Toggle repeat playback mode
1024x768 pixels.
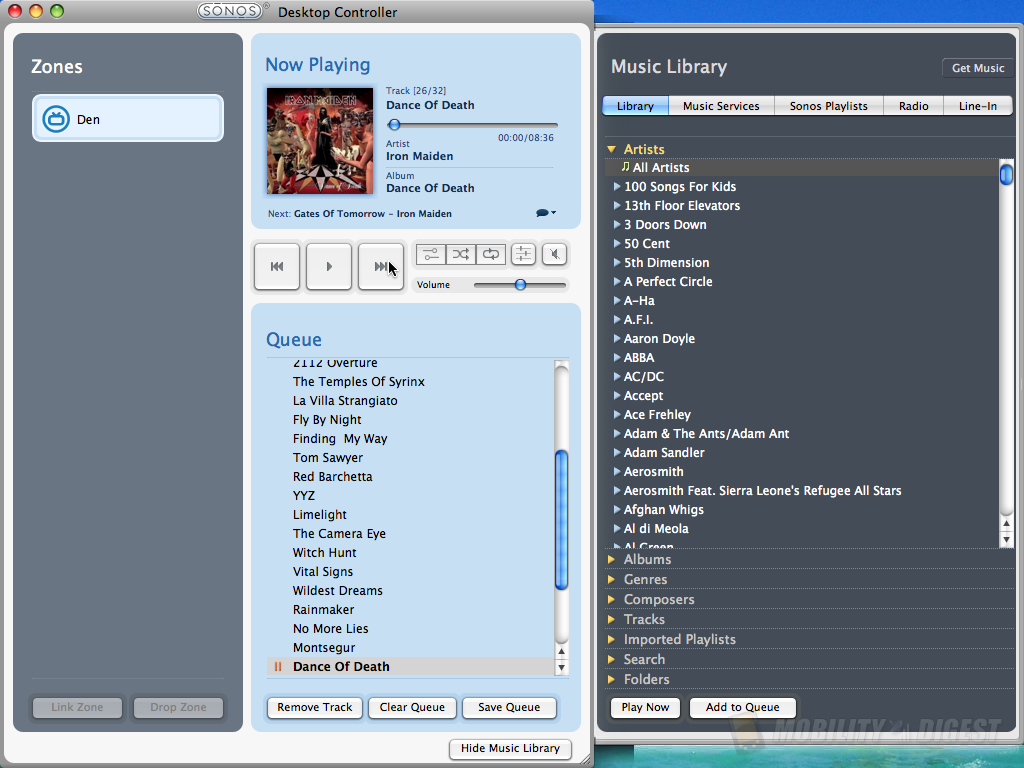(491, 254)
